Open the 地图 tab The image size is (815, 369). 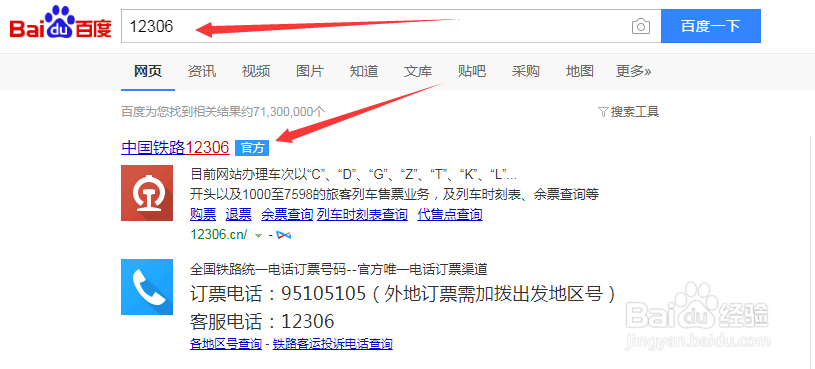pyautogui.click(x=580, y=71)
